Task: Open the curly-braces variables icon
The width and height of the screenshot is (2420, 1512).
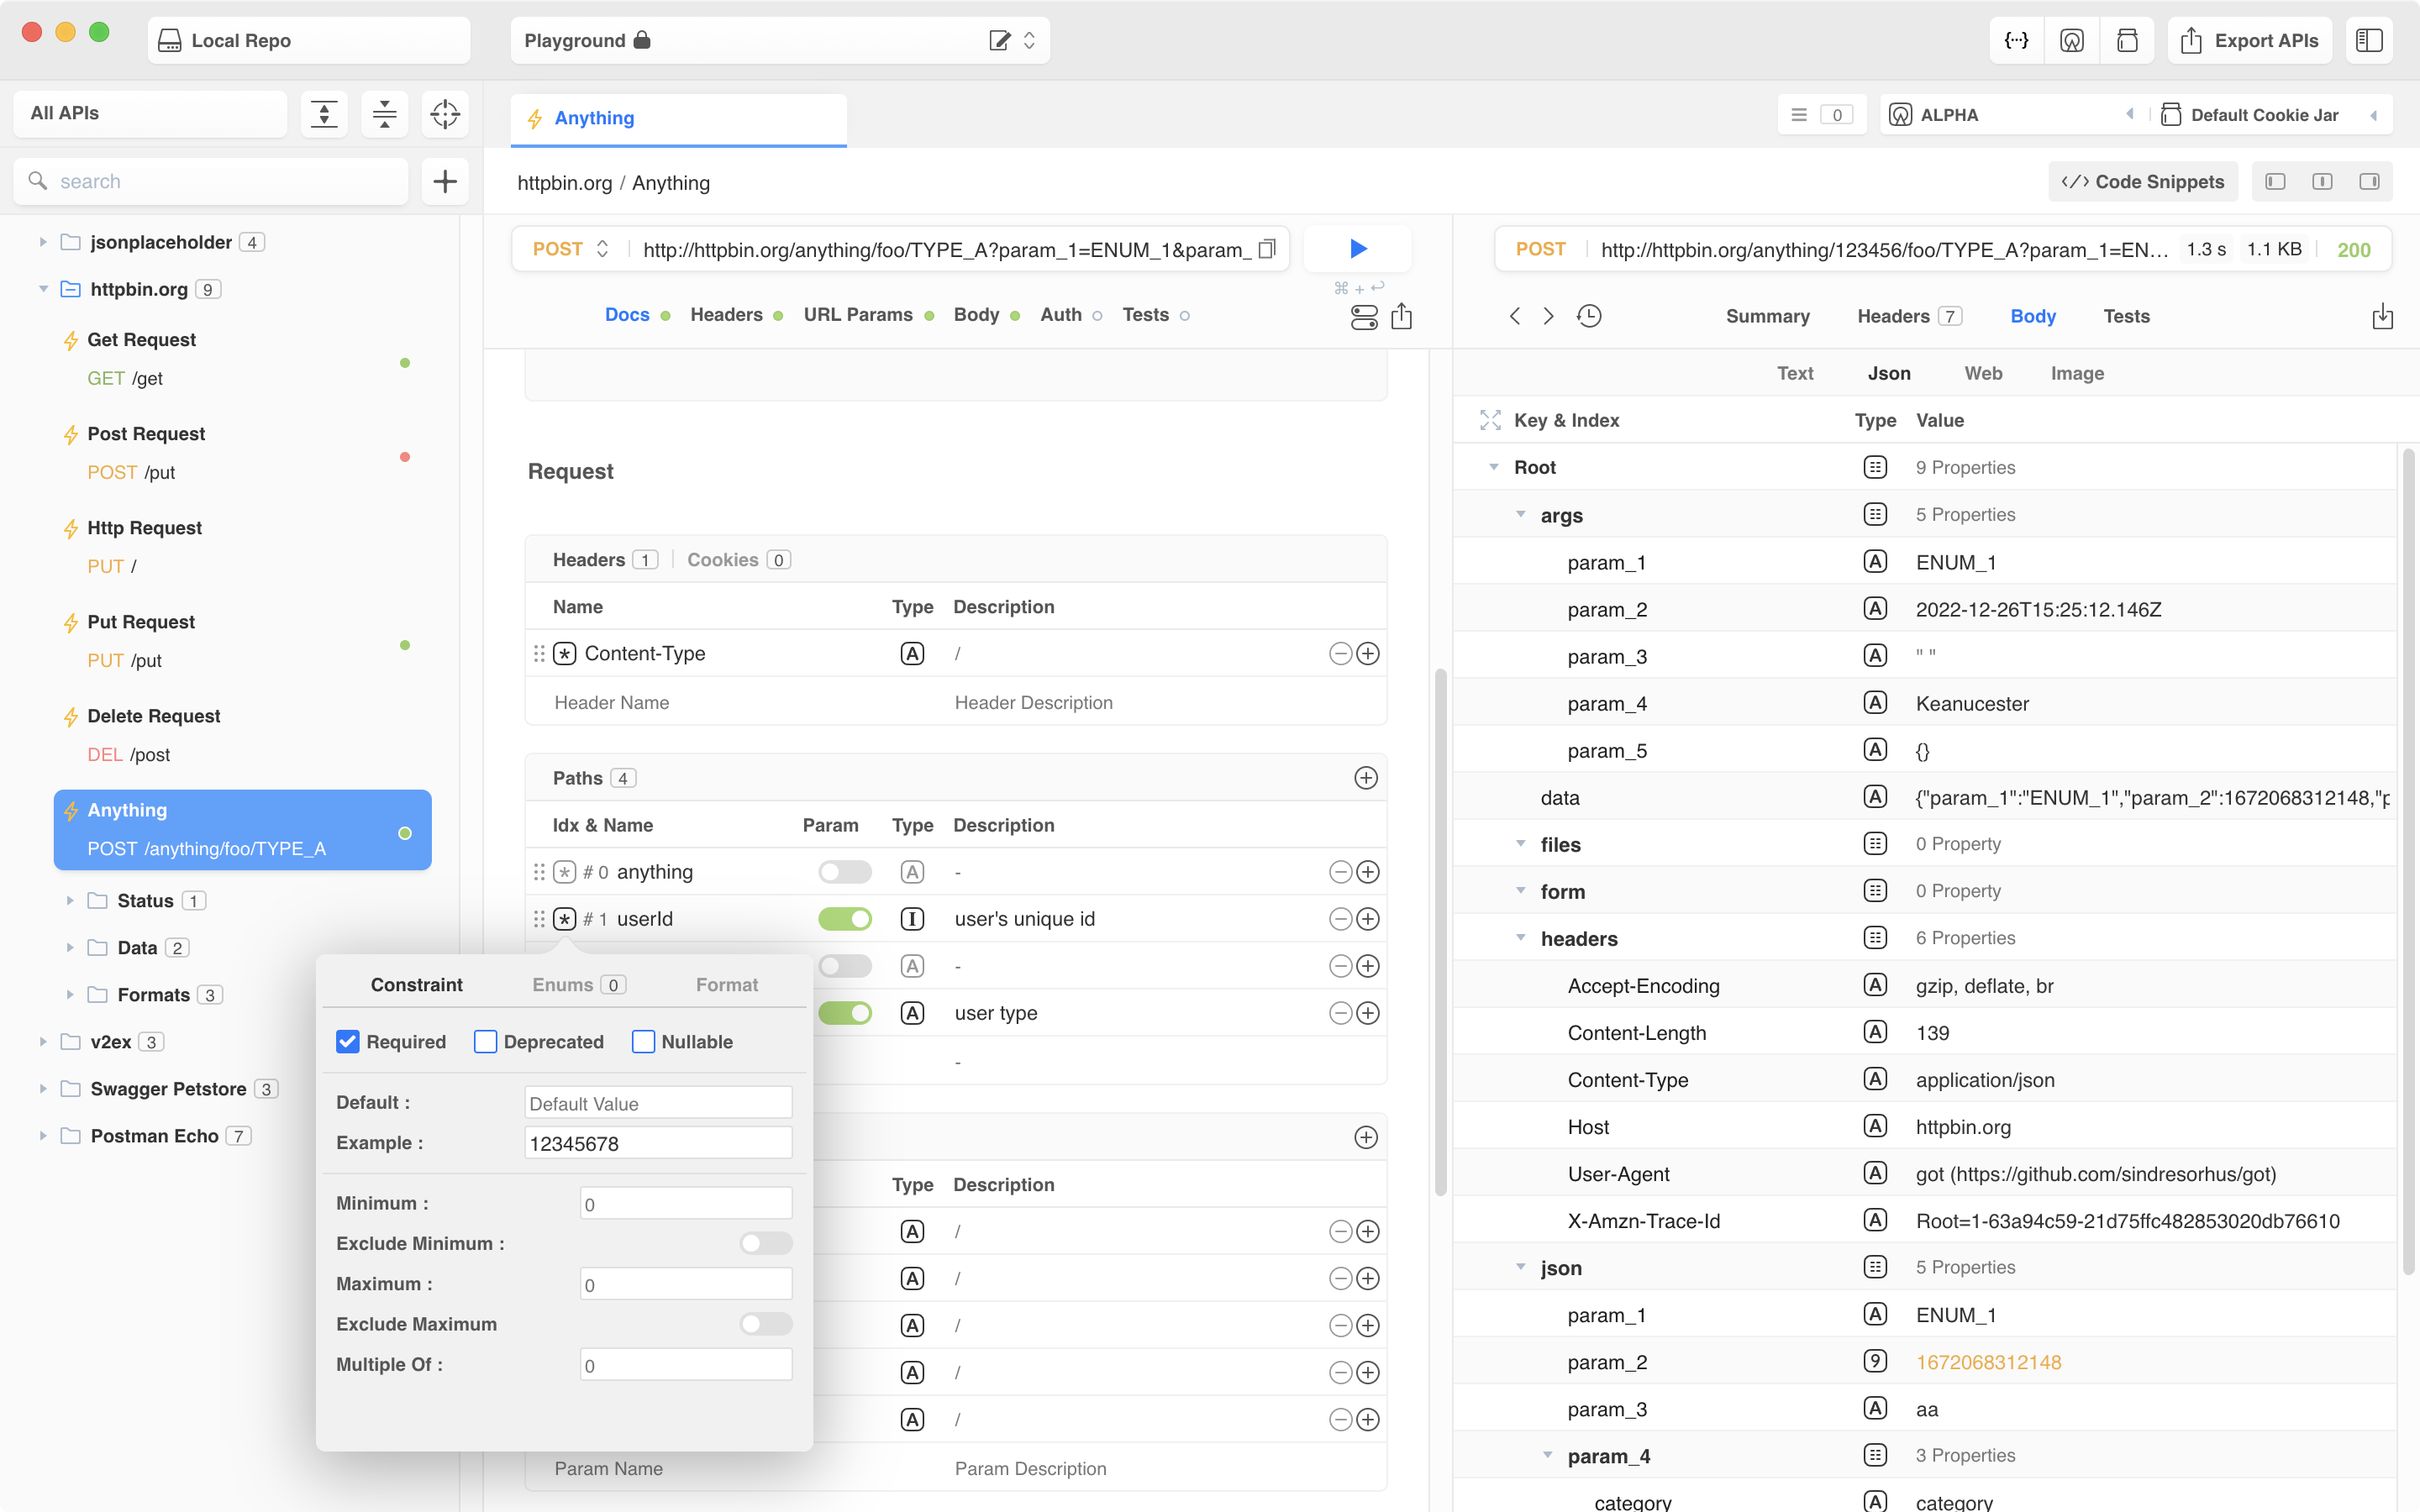Action: pyautogui.click(x=2016, y=40)
